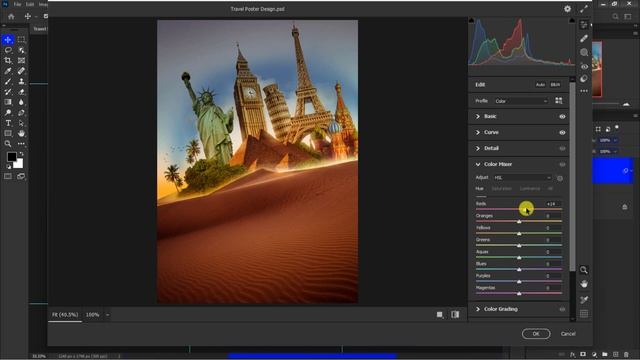
Task: Toggle Color Mixer panel visibility eye
Action: coord(562,164)
